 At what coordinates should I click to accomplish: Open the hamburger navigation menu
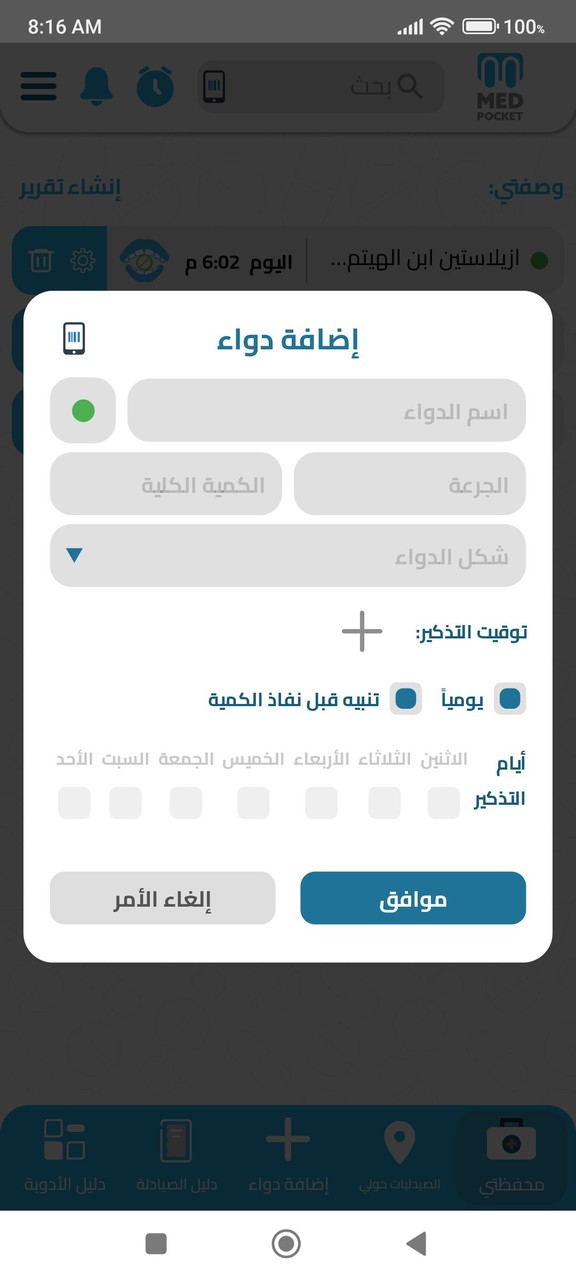click(x=38, y=86)
